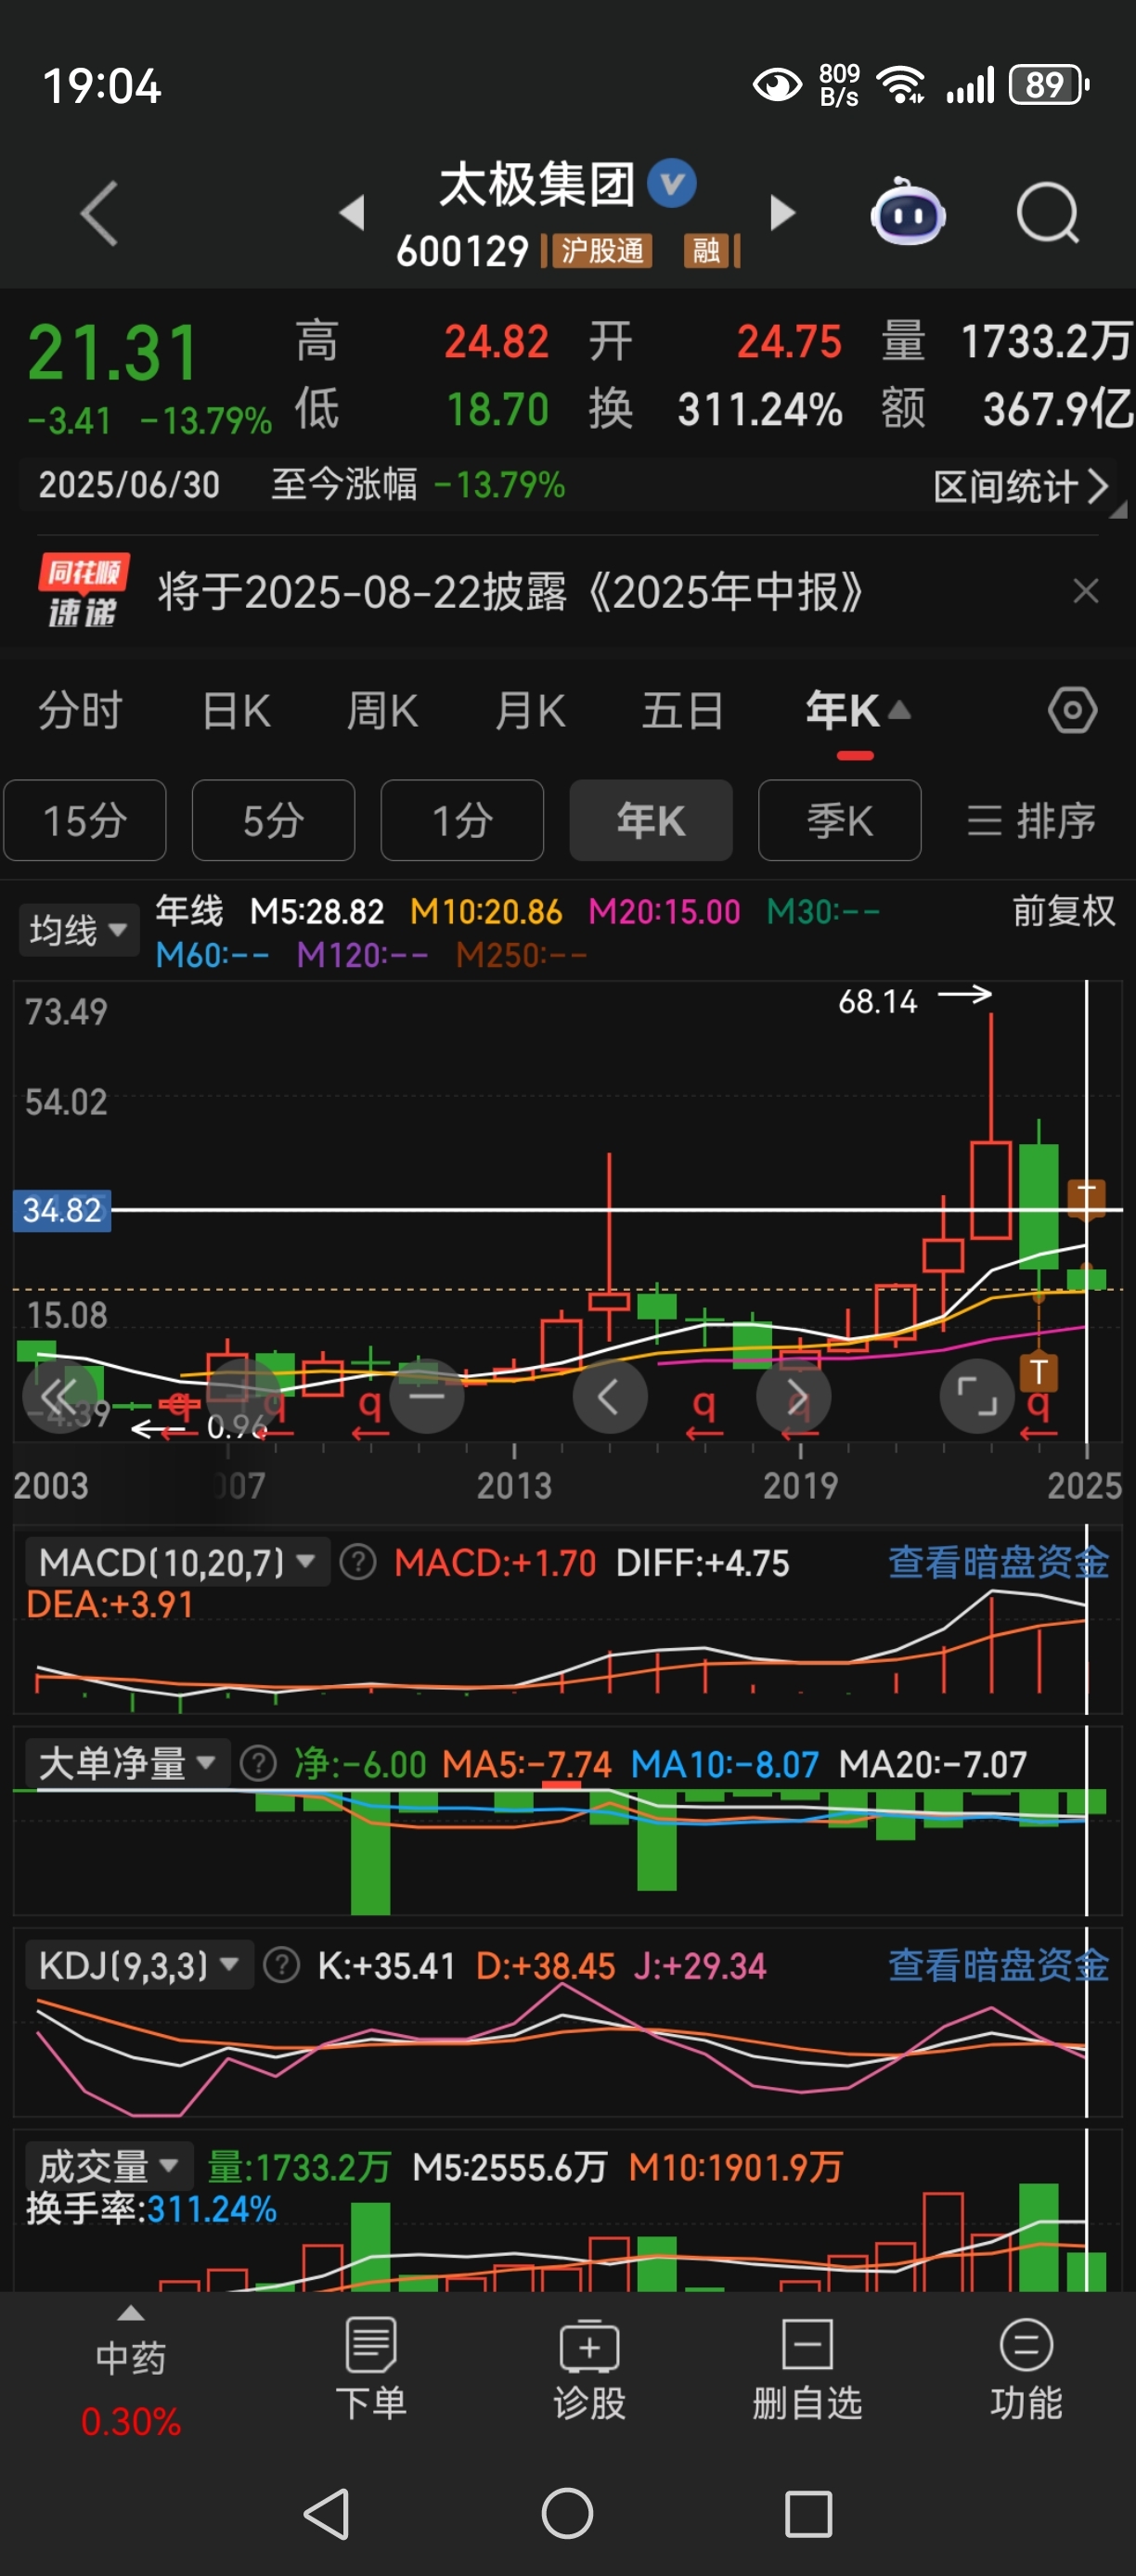Toggle 前复权 price adjustment
Viewport: 1136px width, 2576px height.
pos(1063,911)
